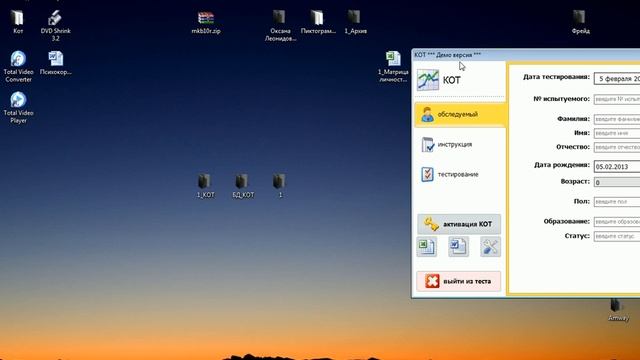Switch to the тестирование tab
This screenshot has height=360, width=640.
tap(460, 174)
